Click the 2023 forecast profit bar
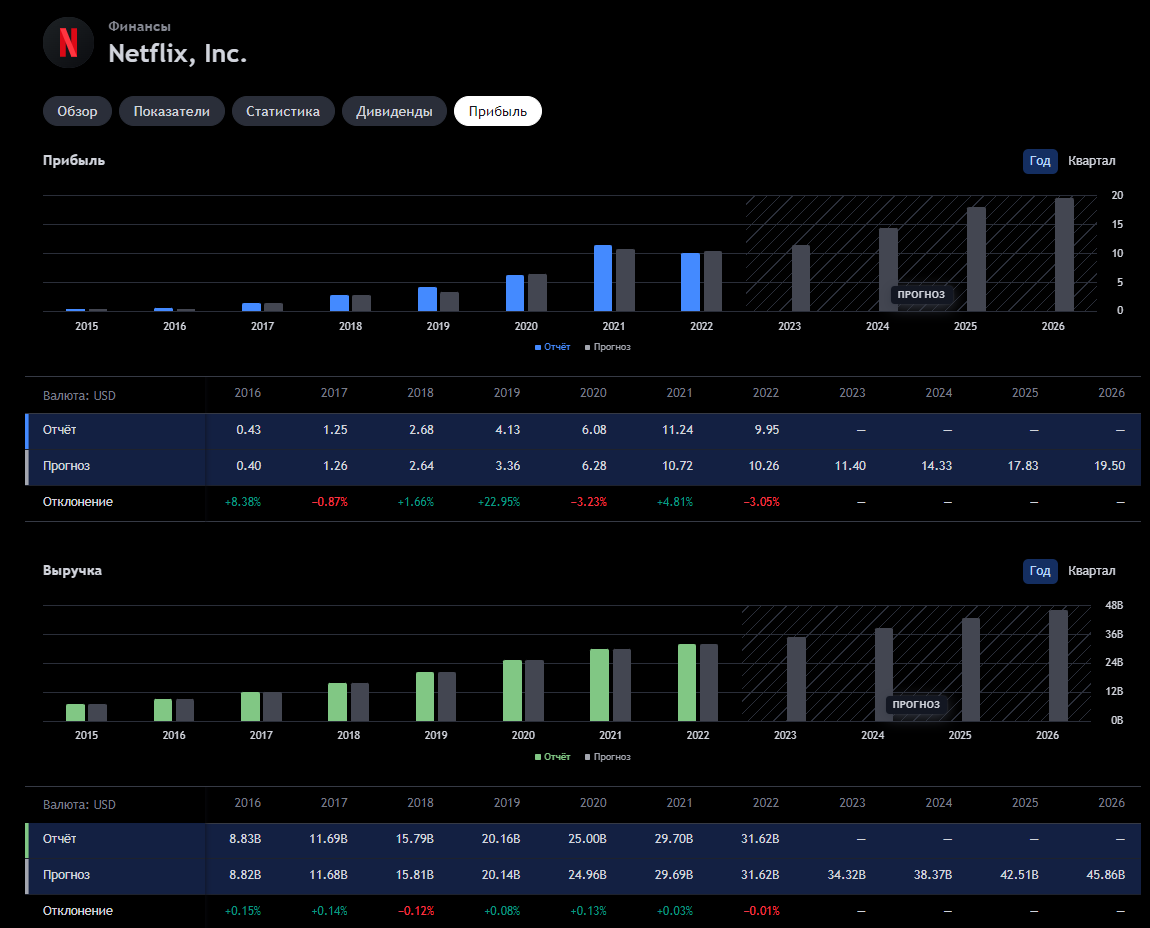The width and height of the screenshot is (1150, 928). pyautogui.click(x=801, y=278)
